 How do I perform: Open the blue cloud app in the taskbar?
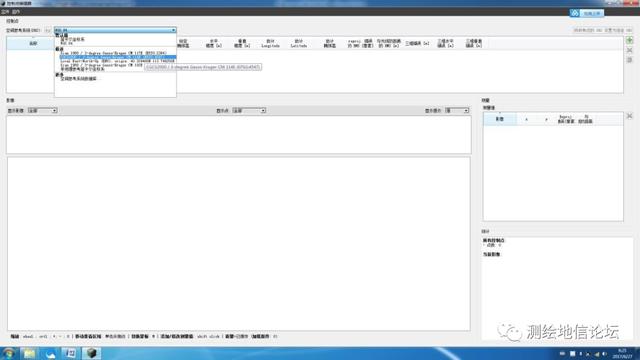pyautogui.click(x=50, y=353)
